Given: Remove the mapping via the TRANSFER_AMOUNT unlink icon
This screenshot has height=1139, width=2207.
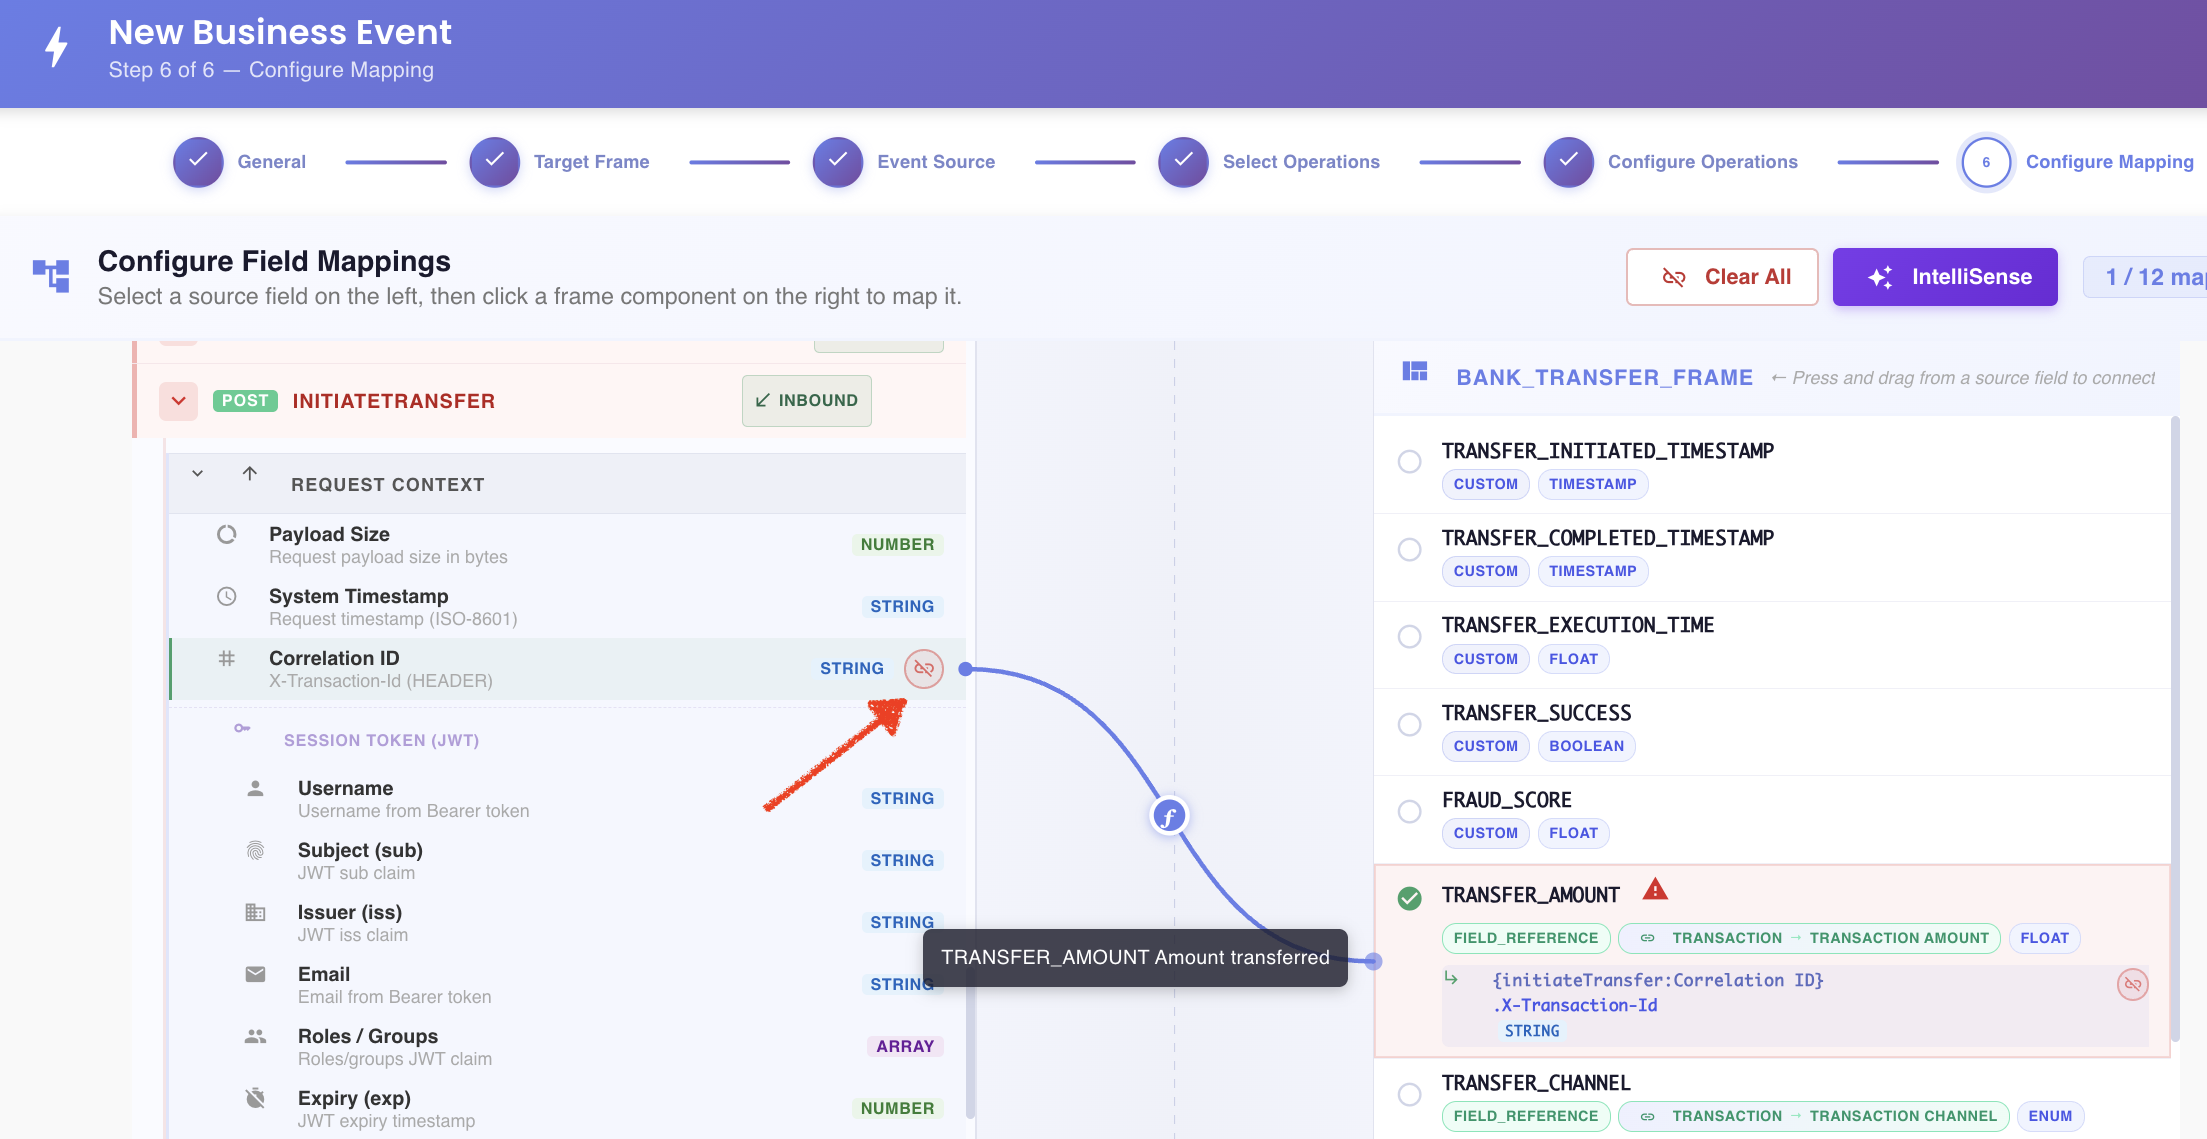Looking at the screenshot, I should tap(2133, 985).
